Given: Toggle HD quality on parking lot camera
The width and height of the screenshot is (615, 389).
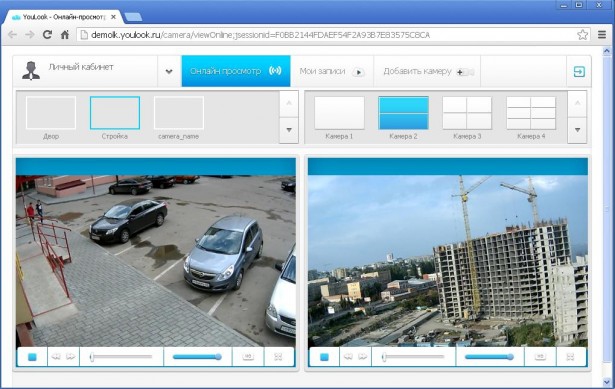Looking at the screenshot, I should pos(248,356).
